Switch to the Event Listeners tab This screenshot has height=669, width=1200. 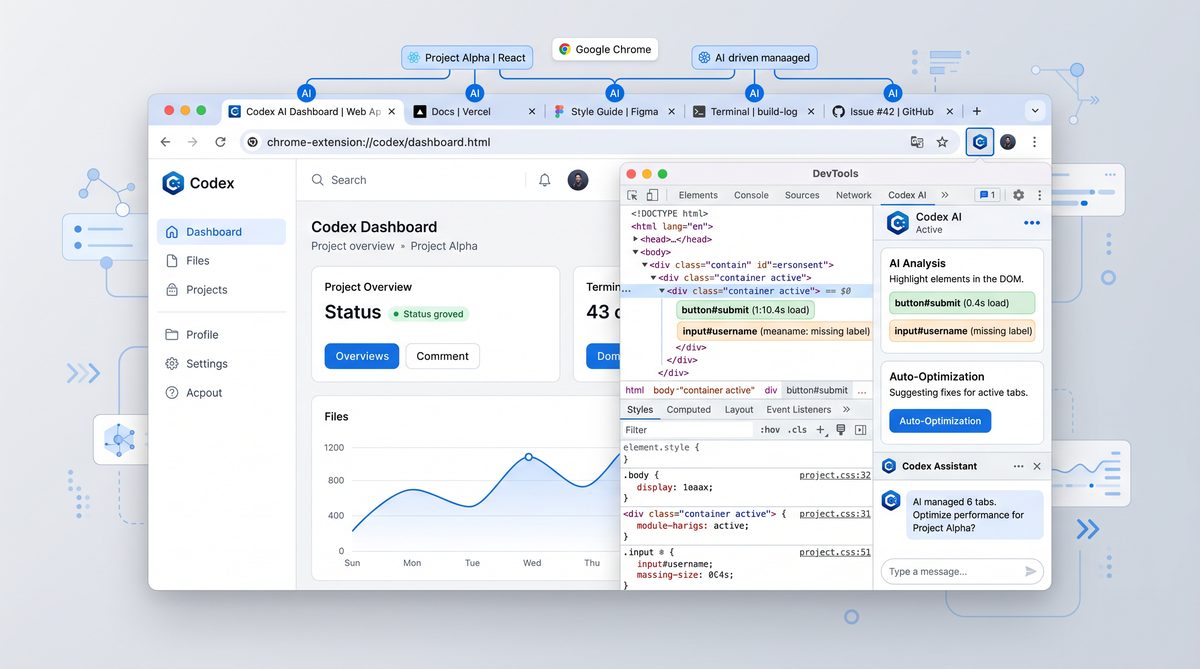click(799, 410)
